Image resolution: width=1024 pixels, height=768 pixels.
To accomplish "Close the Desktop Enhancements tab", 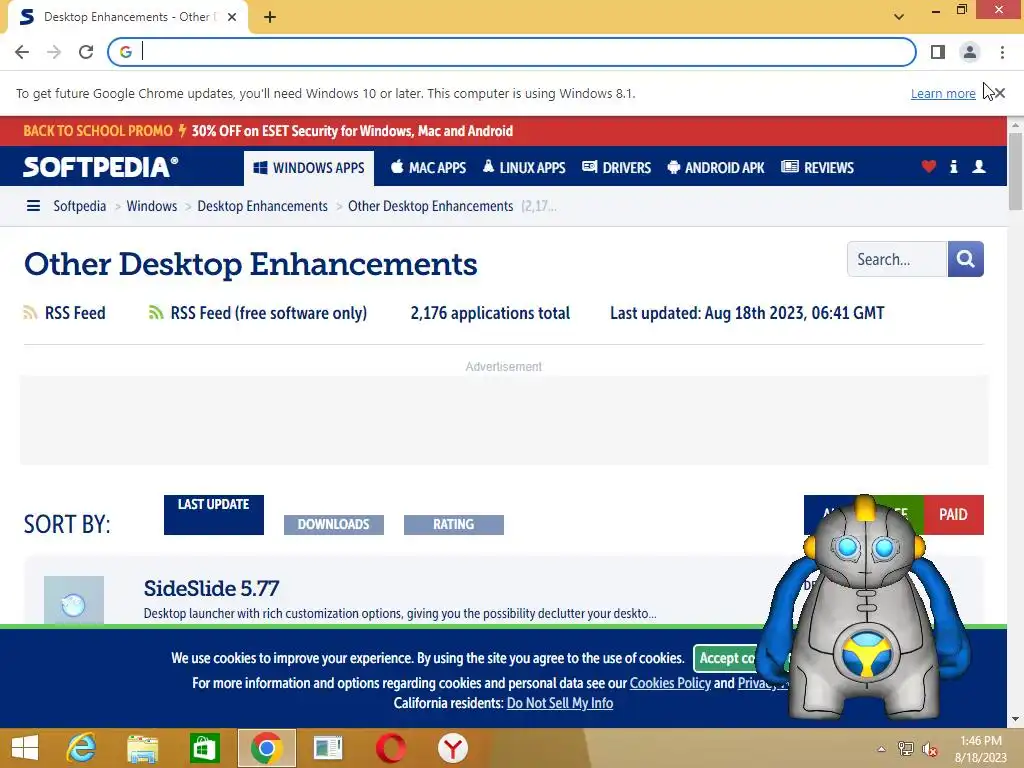I will (232, 17).
